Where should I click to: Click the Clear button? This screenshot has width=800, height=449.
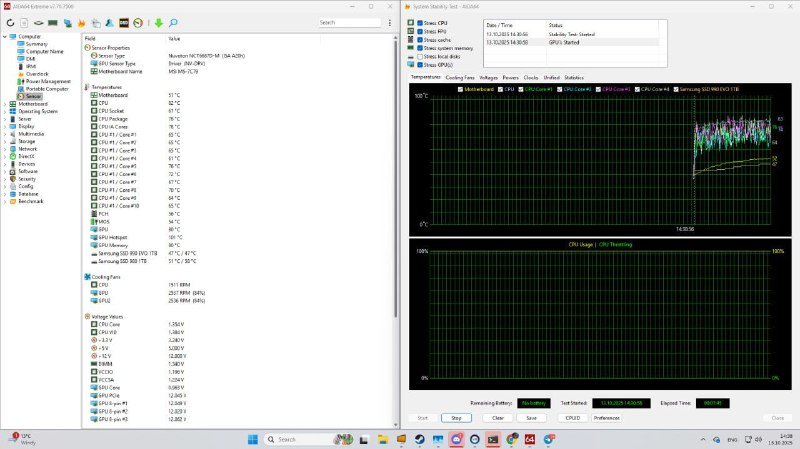point(498,418)
